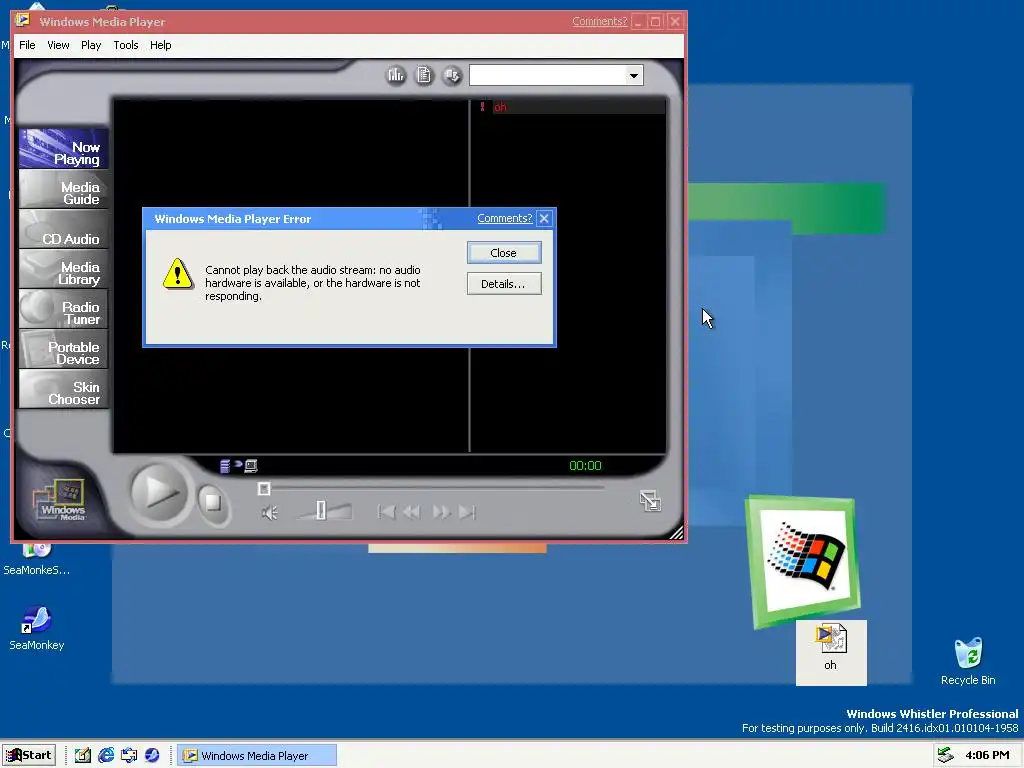Open the Skin Chooser tab
The image size is (1024, 768).
click(63, 389)
